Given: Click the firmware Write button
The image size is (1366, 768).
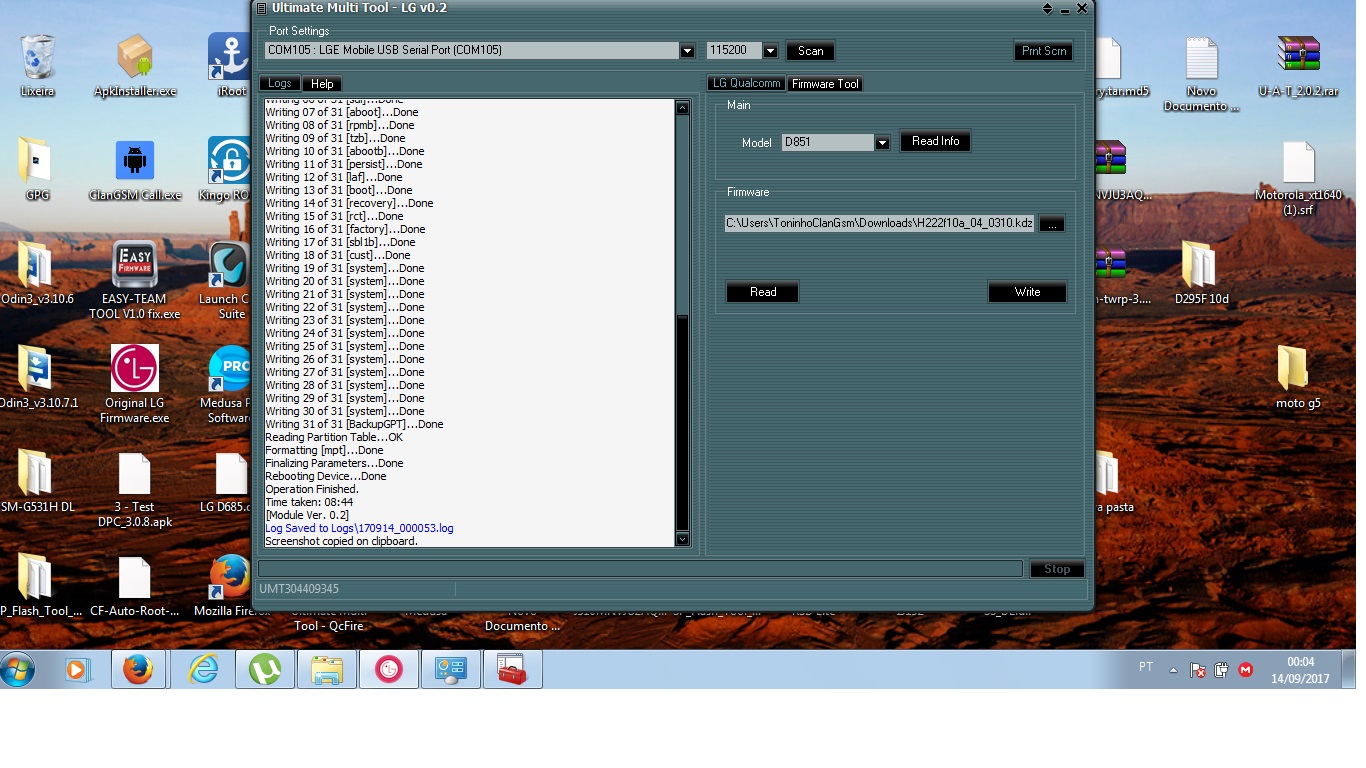Looking at the screenshot, I should click(x=1027, y=292).
